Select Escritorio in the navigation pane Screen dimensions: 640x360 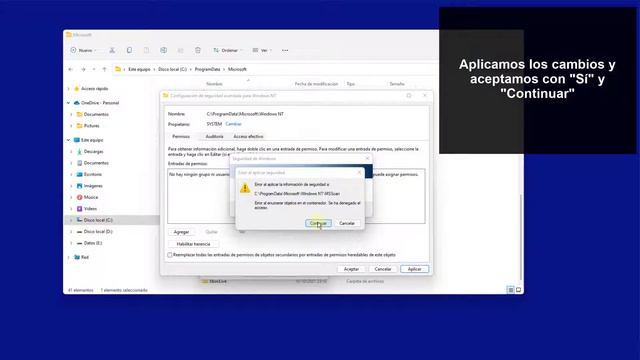[x=93, y=174]
